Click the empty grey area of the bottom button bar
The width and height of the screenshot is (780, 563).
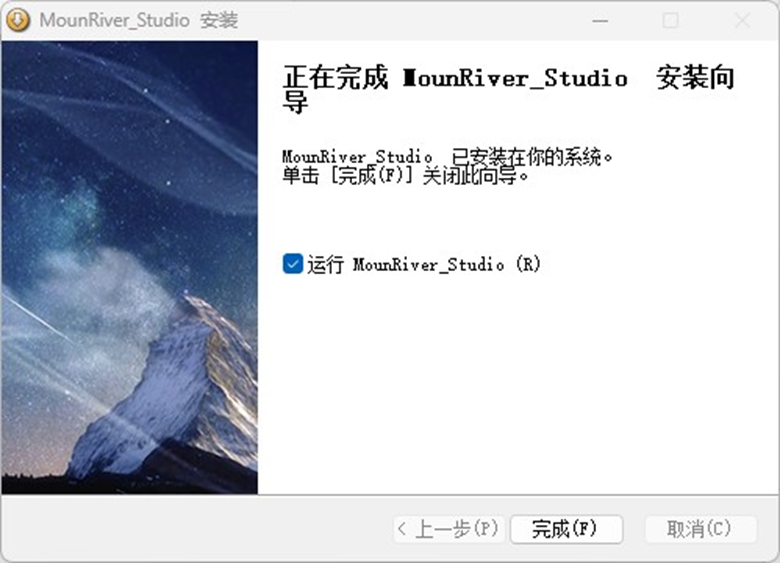(x=194, y=529)
